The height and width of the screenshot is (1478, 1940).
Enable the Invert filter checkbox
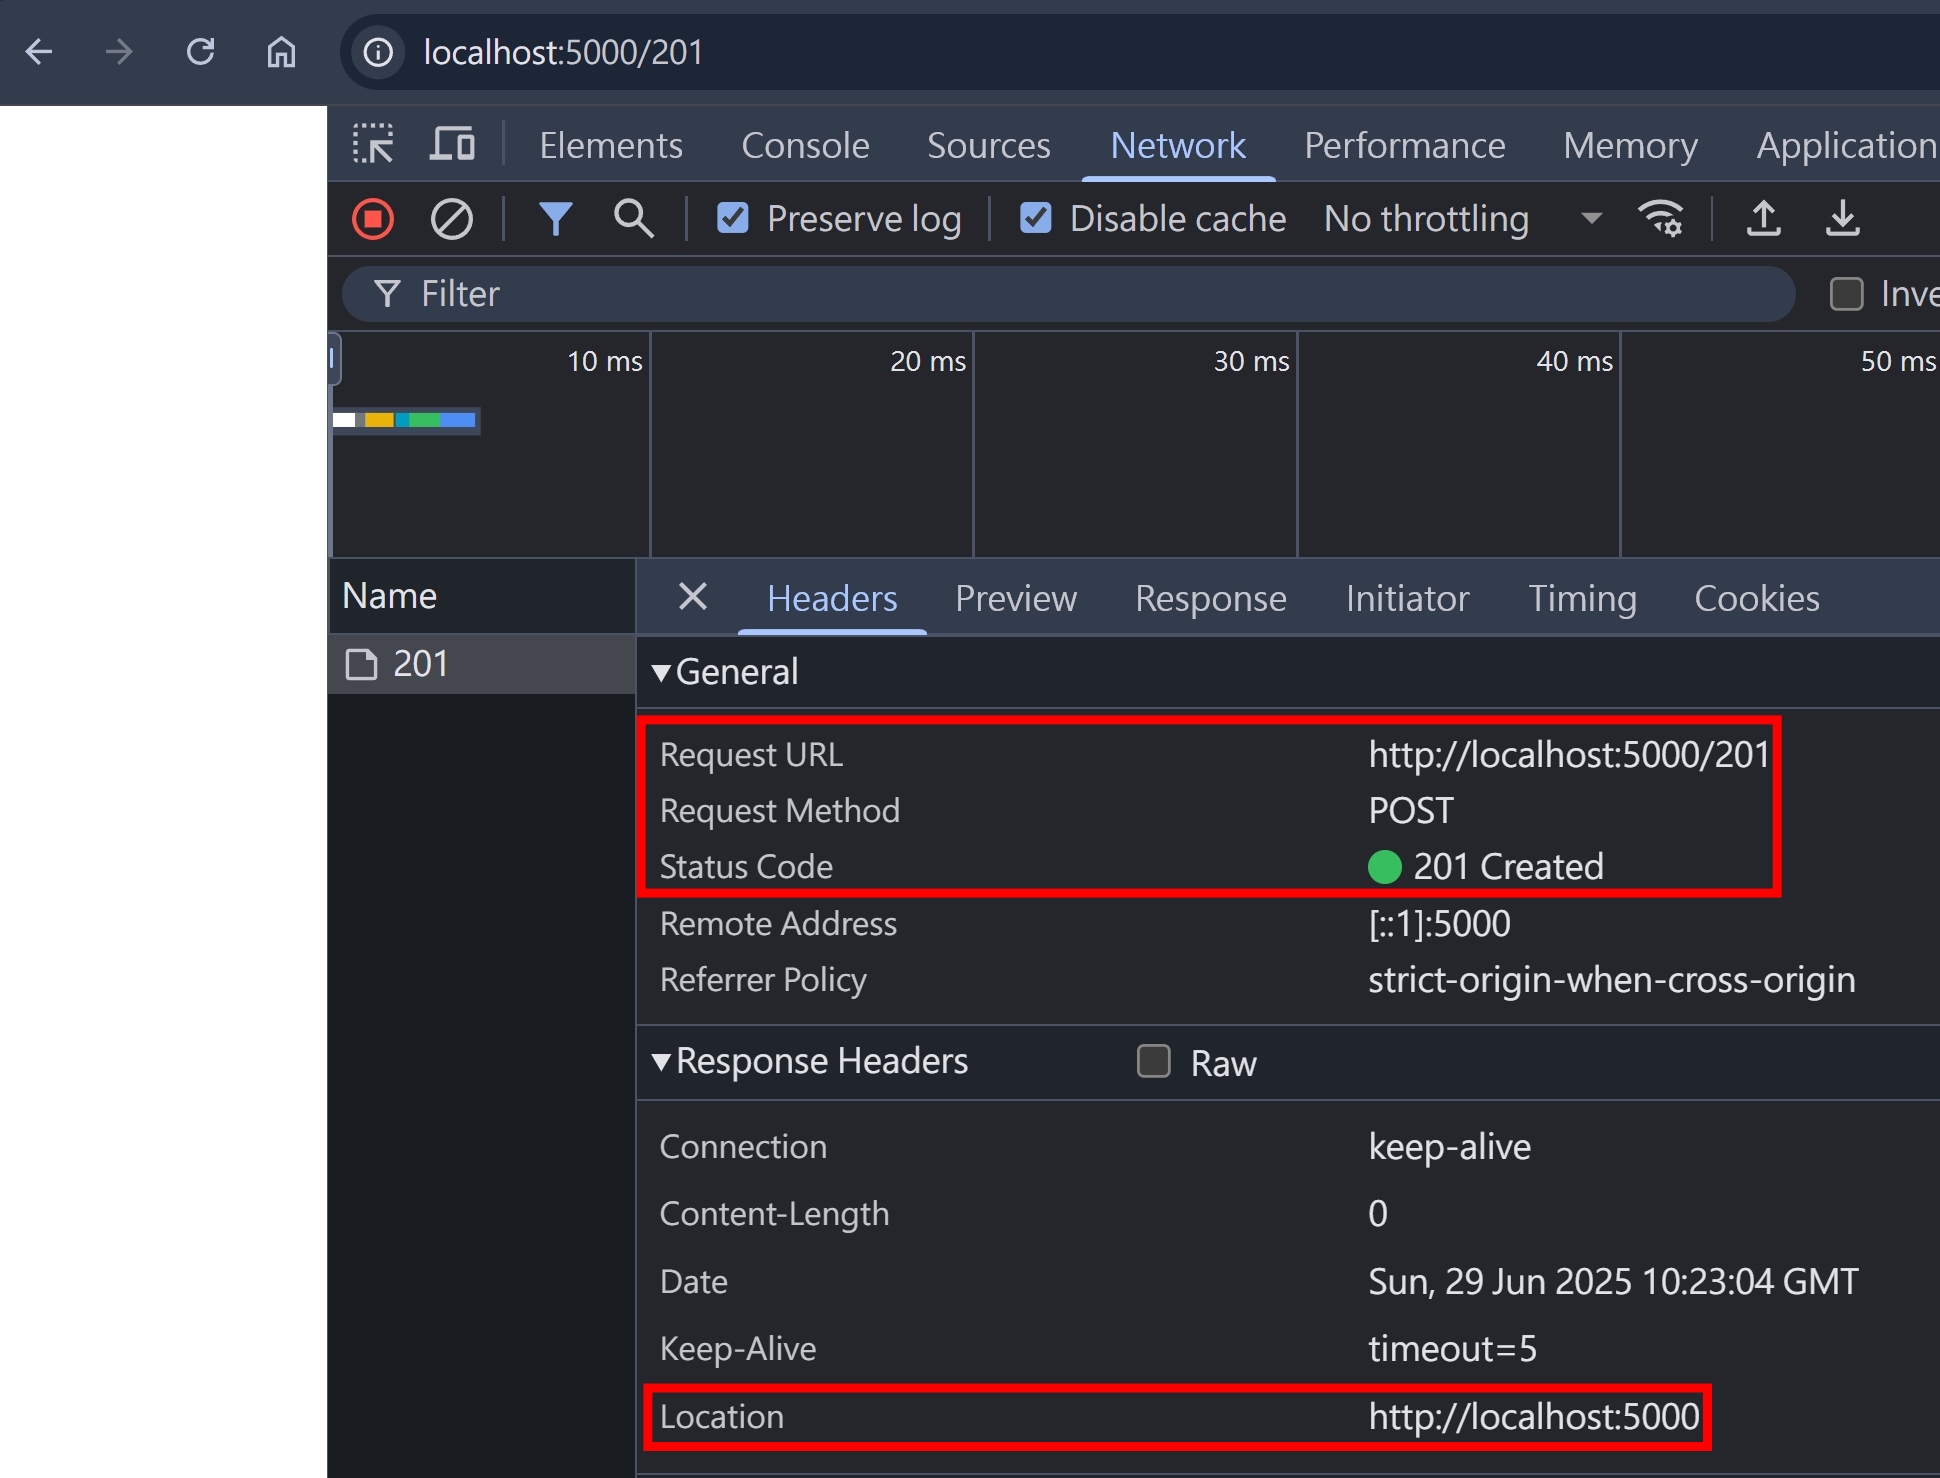pos(1846,294)
